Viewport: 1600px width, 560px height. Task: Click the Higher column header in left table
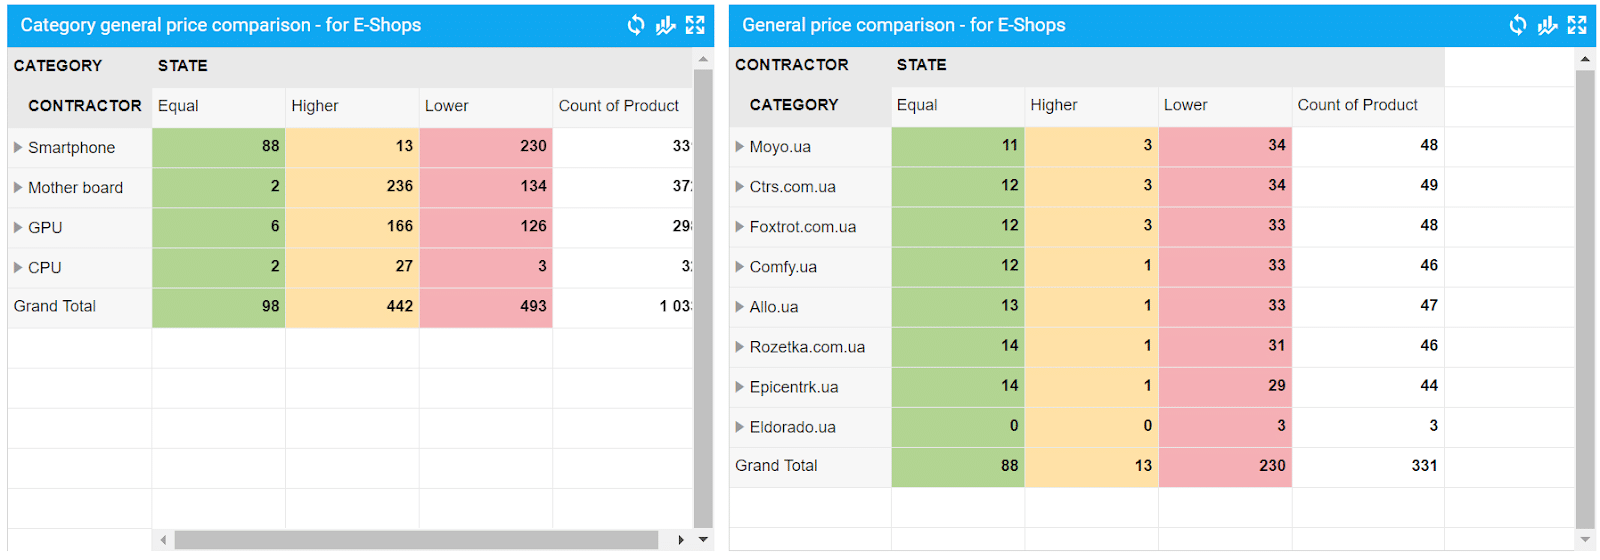315,106
